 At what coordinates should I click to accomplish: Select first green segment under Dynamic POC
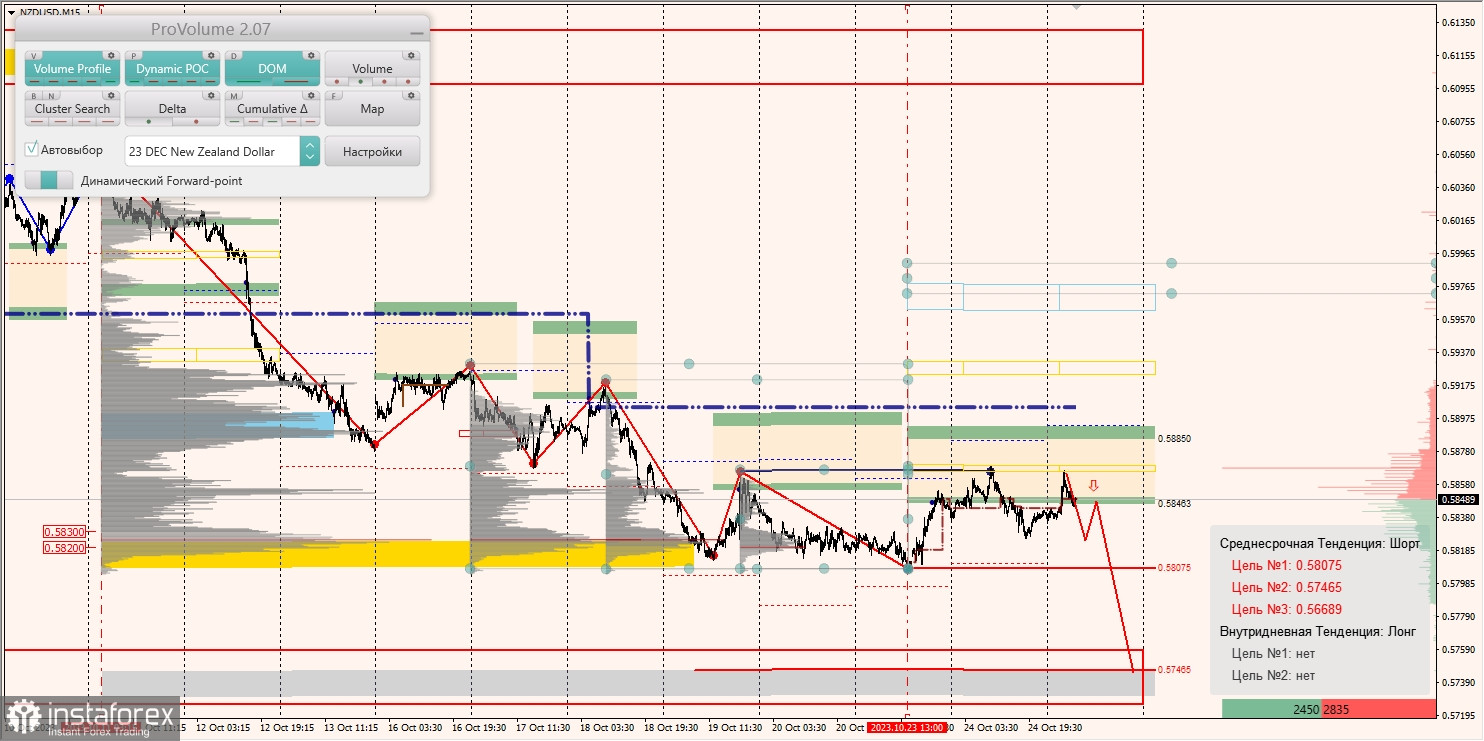pos(134,81)
